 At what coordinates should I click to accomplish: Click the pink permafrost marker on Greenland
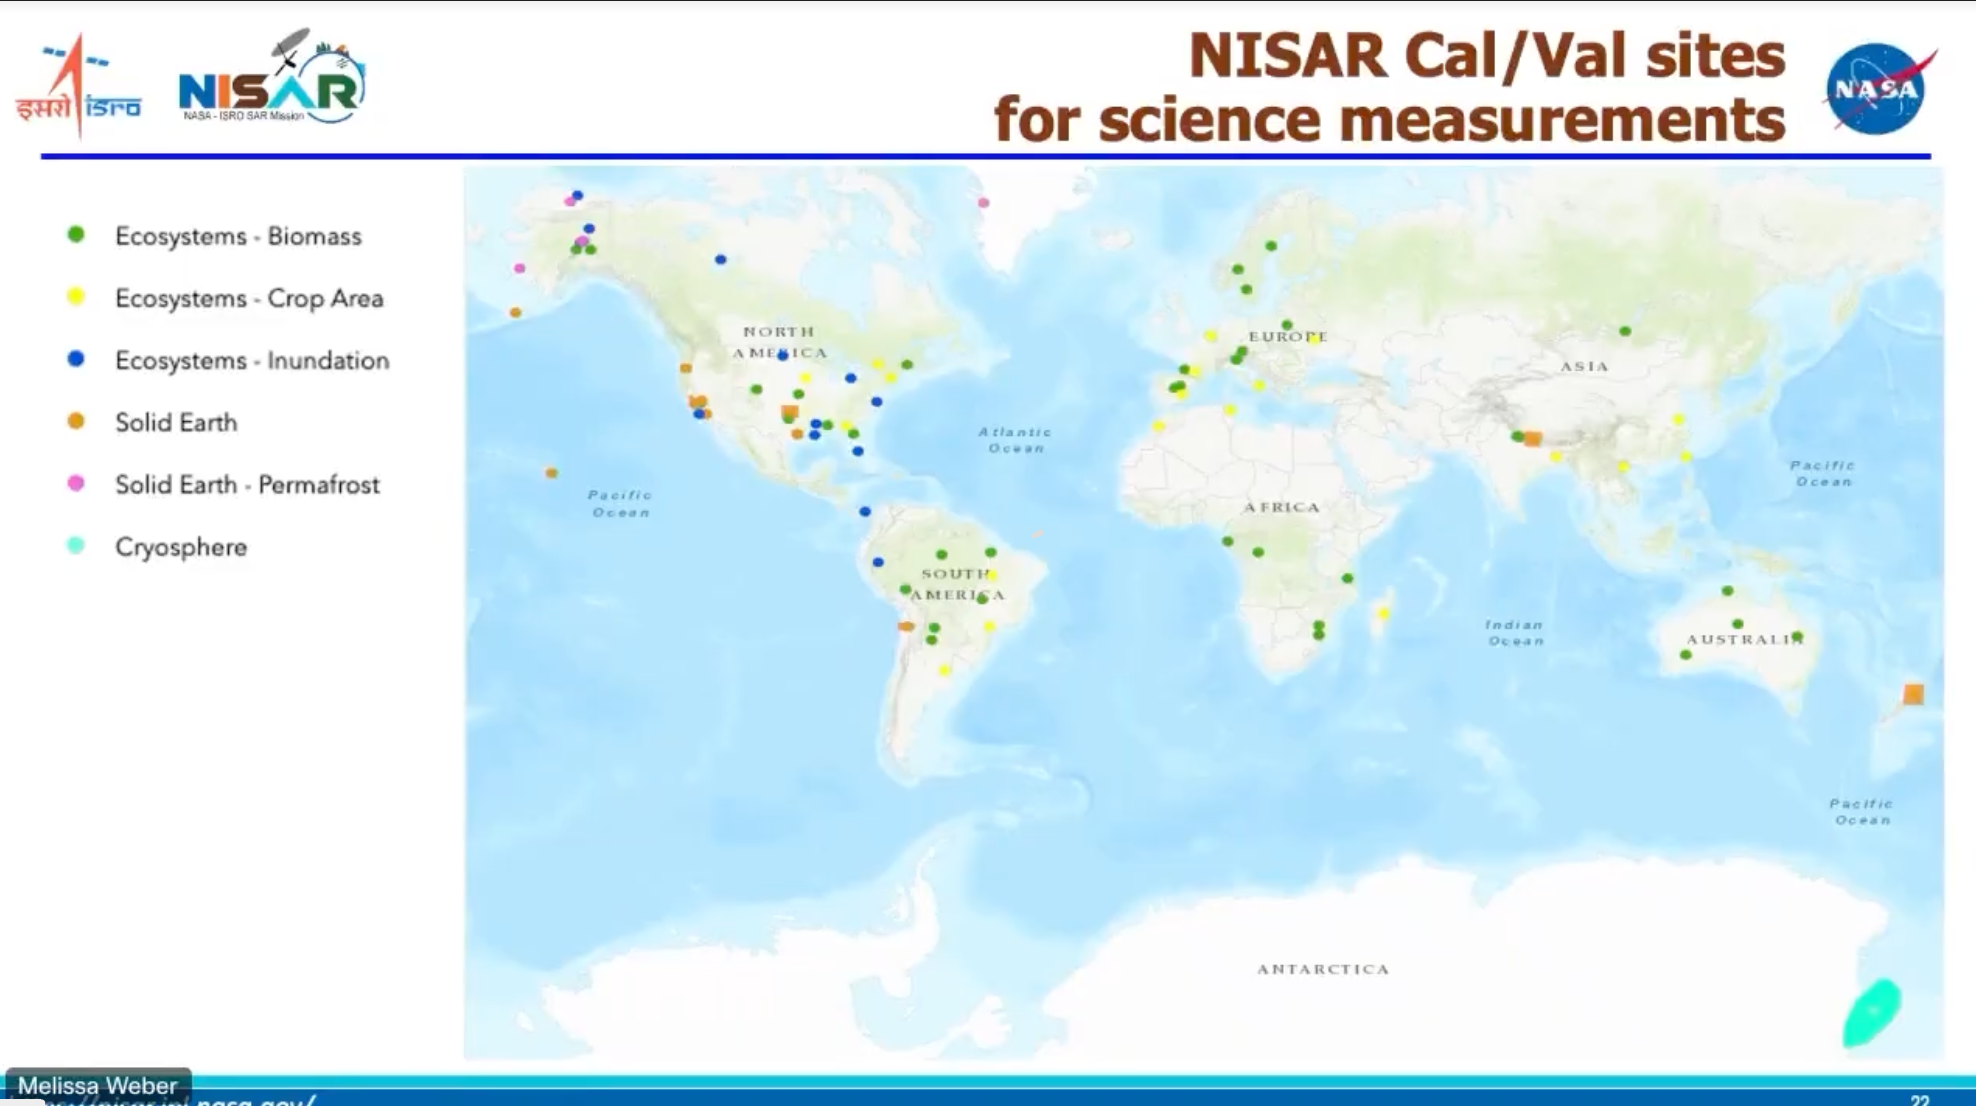click(x=984, y=203)
